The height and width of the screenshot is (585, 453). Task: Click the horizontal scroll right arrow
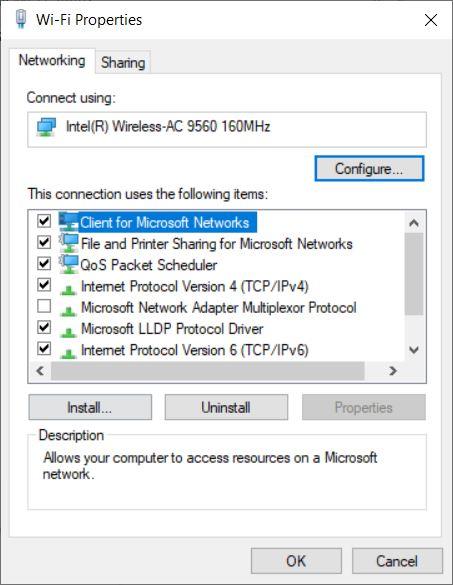(x=393, y=371)
